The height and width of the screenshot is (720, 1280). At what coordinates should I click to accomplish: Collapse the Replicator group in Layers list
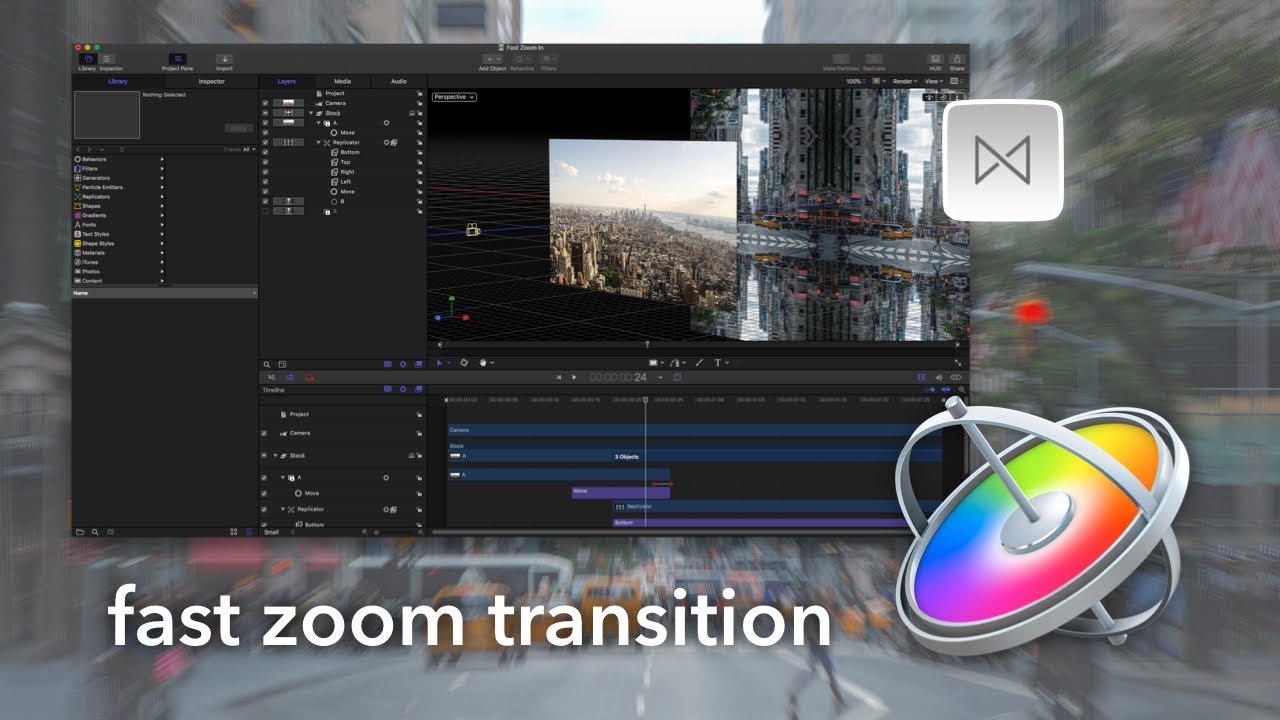click(319, 142)
